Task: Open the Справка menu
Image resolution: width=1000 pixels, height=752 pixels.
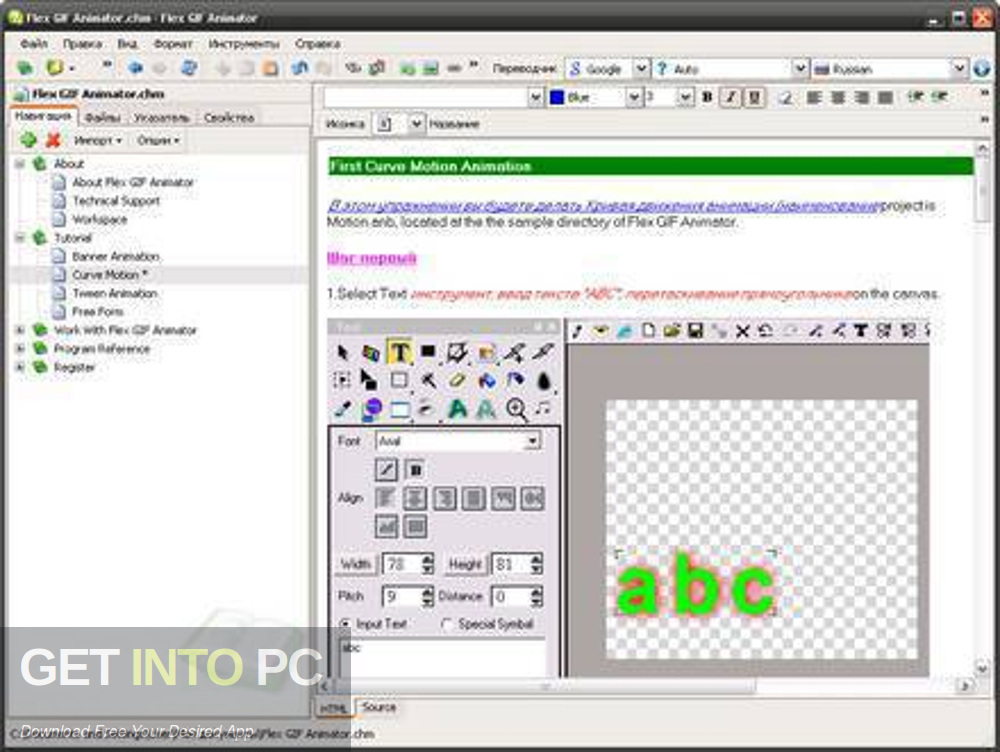Action: coord(317,44)
